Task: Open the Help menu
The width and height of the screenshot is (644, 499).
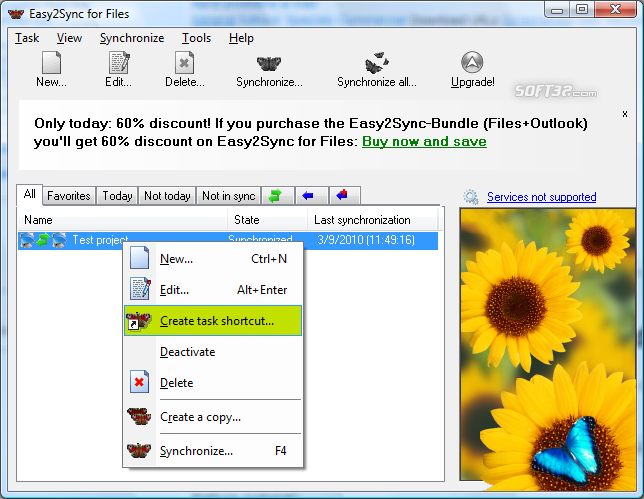Action: [241, 38]
